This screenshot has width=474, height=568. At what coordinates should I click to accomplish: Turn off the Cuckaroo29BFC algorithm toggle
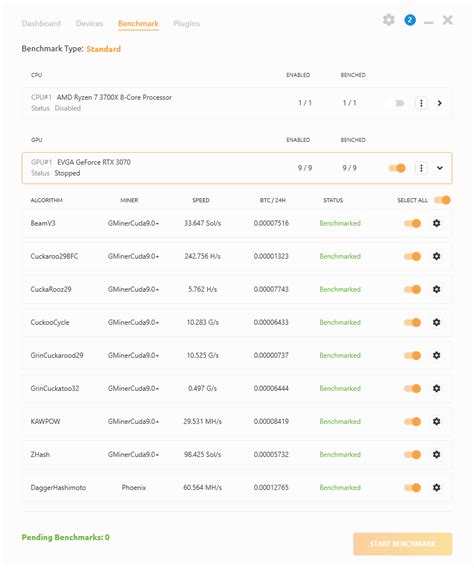click(x=412, y=256)
